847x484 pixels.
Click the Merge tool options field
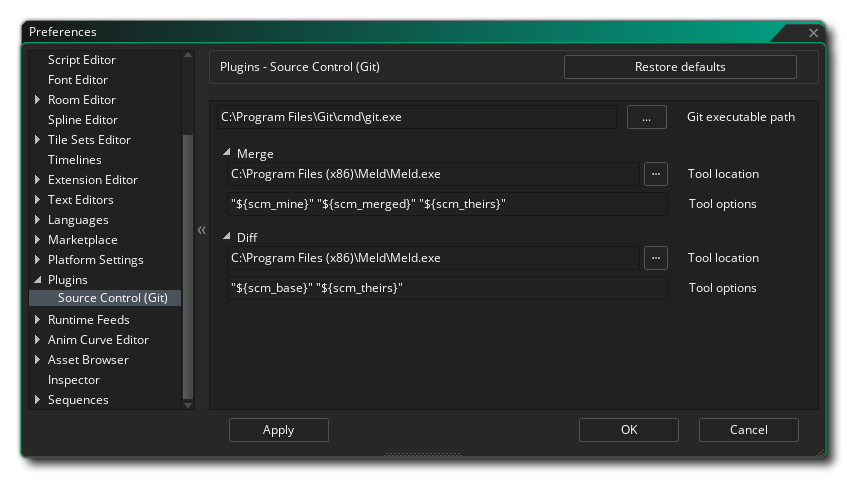click(x=447, y=204)
